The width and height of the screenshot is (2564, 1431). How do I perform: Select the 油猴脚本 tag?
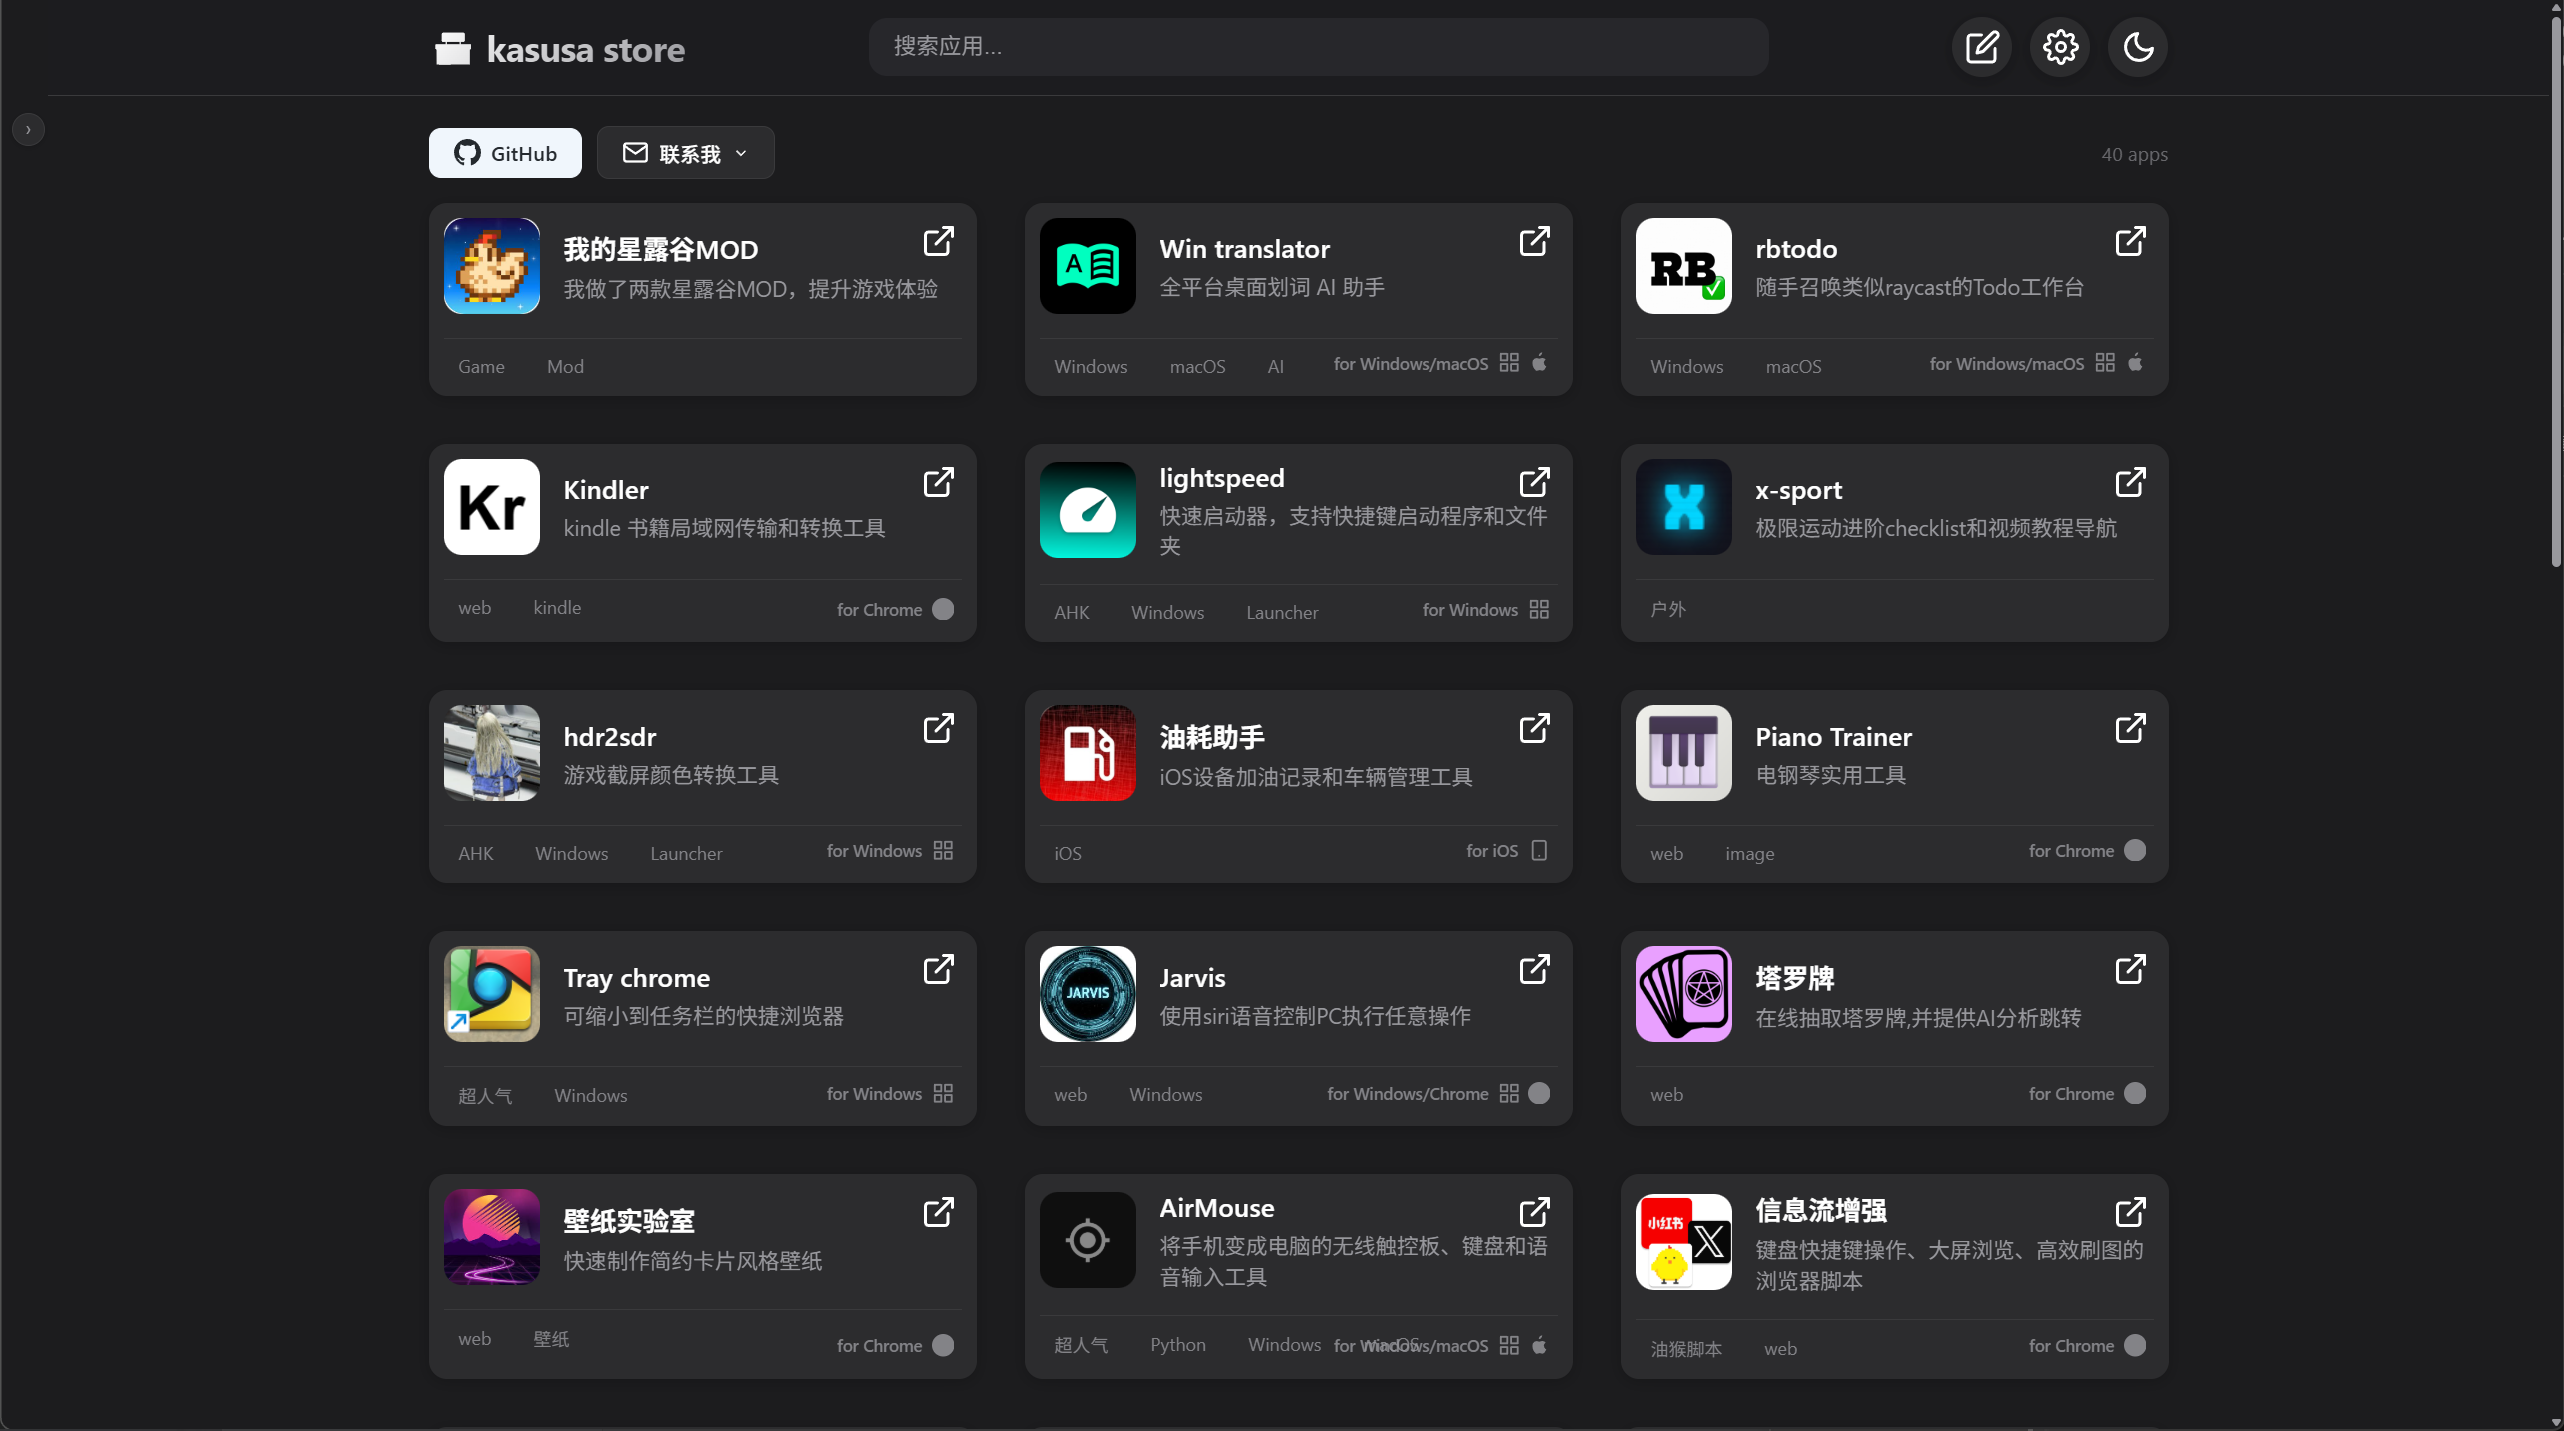(1686, 1349)
